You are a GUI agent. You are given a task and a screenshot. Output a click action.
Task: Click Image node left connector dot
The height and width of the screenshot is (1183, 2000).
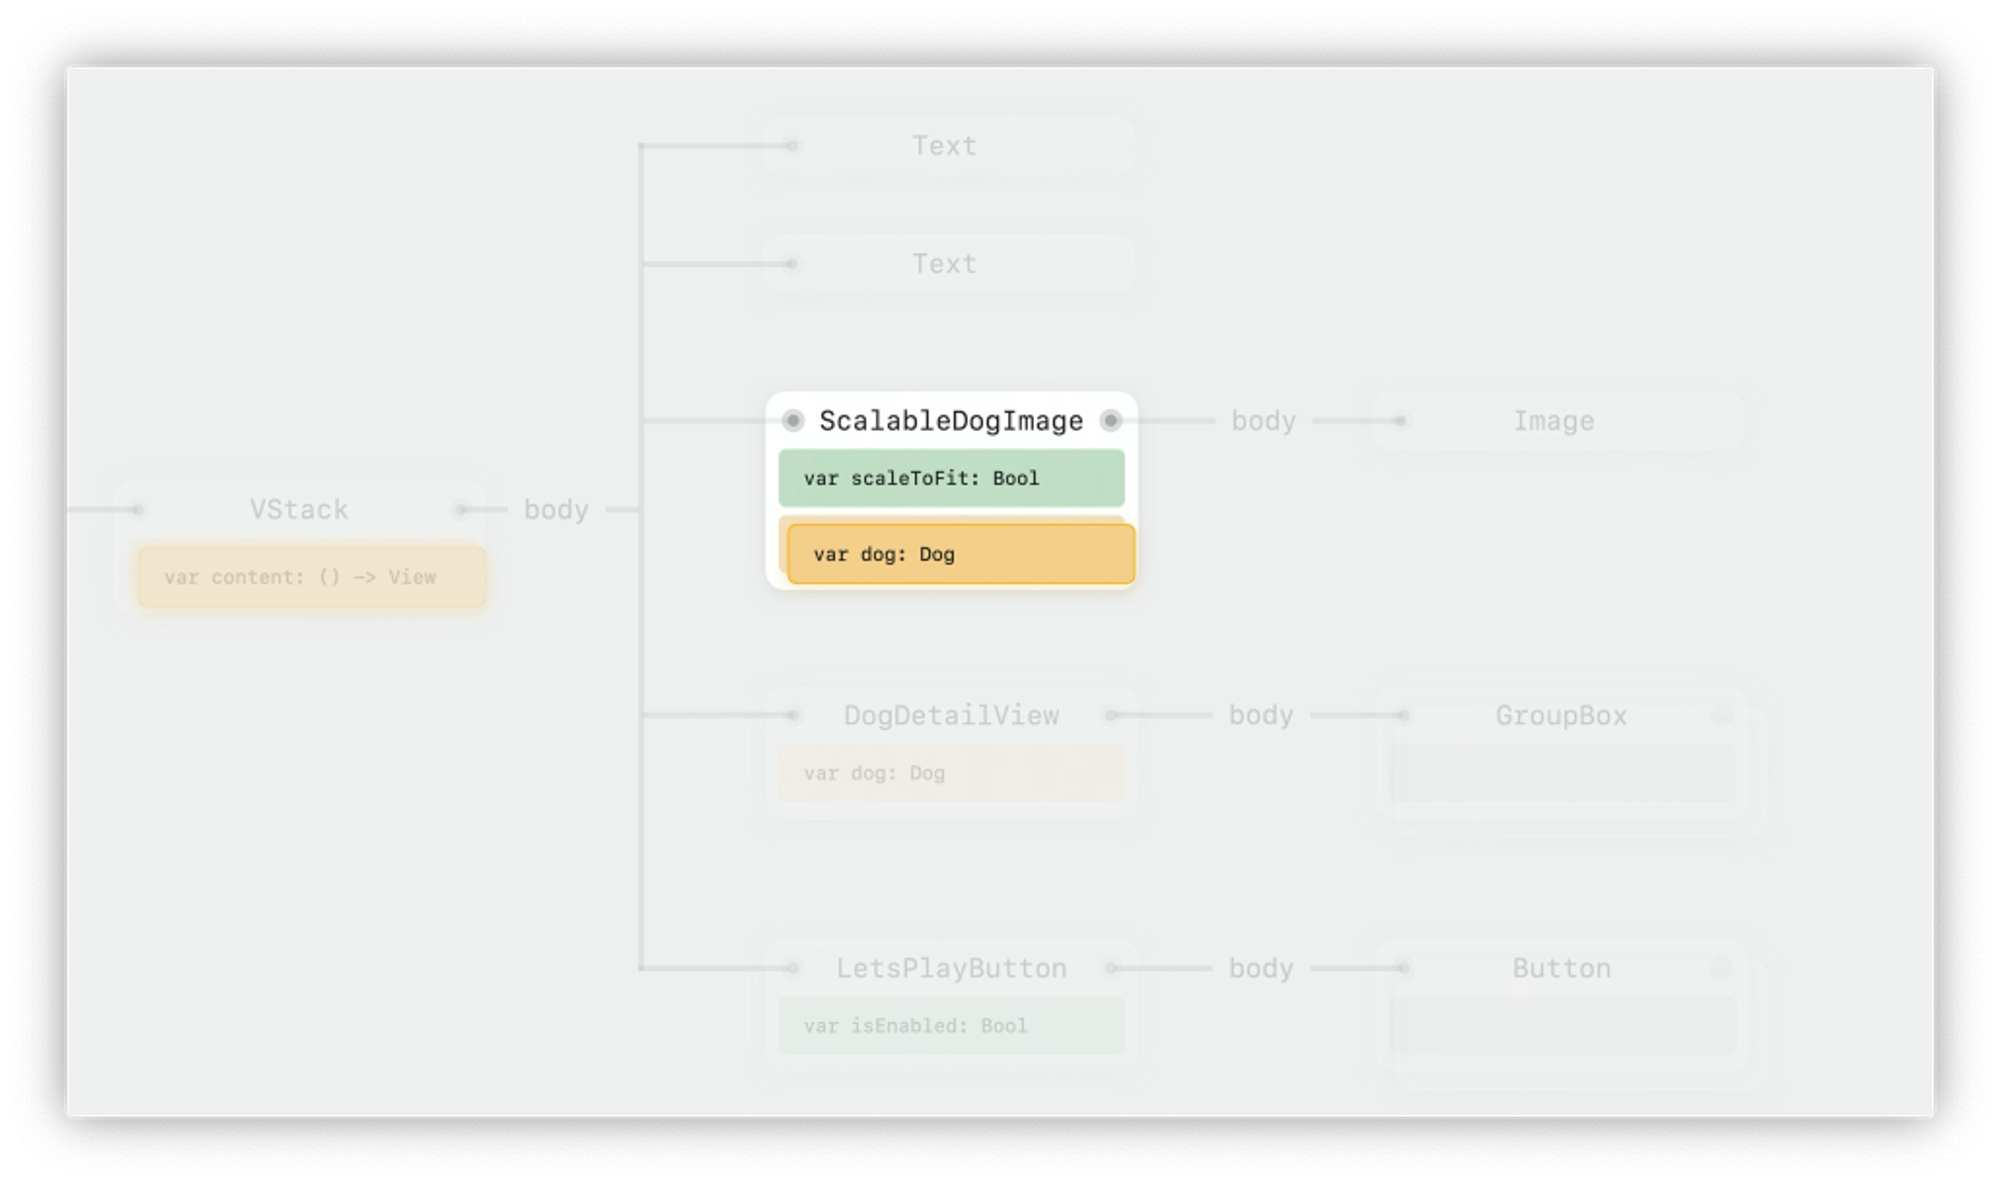pyautogui.click(x=1400, y=421)
